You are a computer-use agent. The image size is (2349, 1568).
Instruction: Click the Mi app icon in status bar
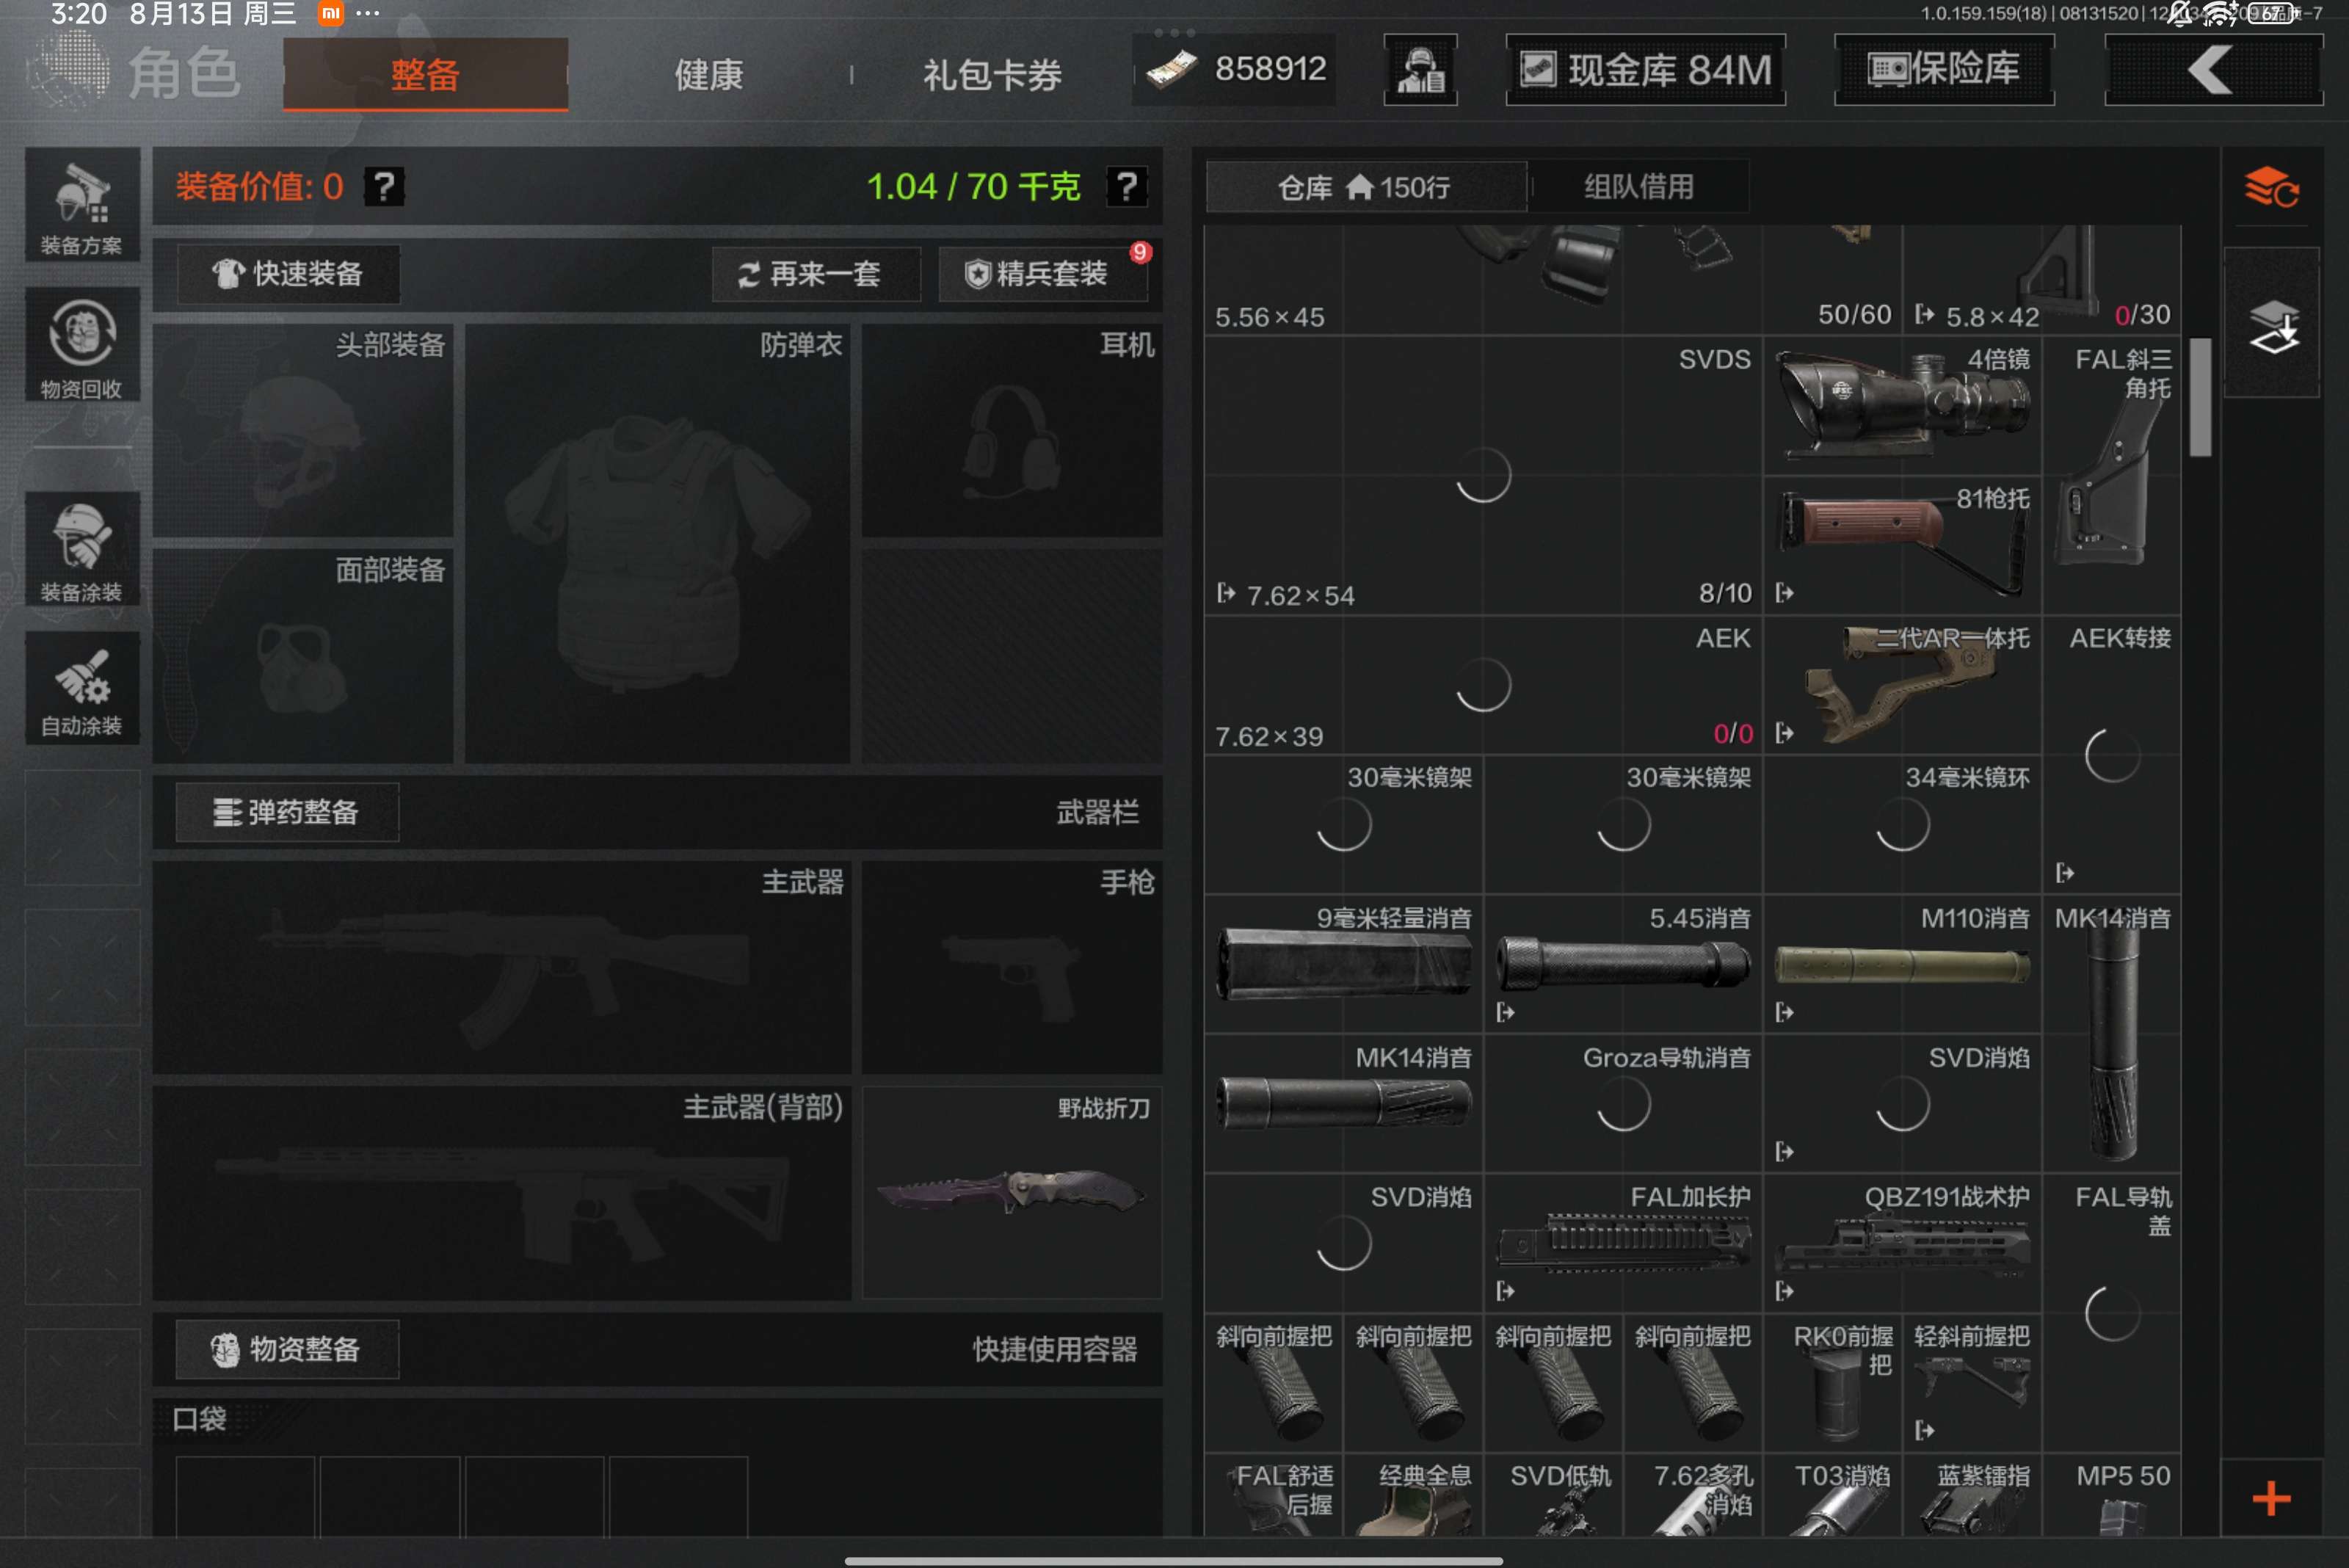tap(331, 13)
